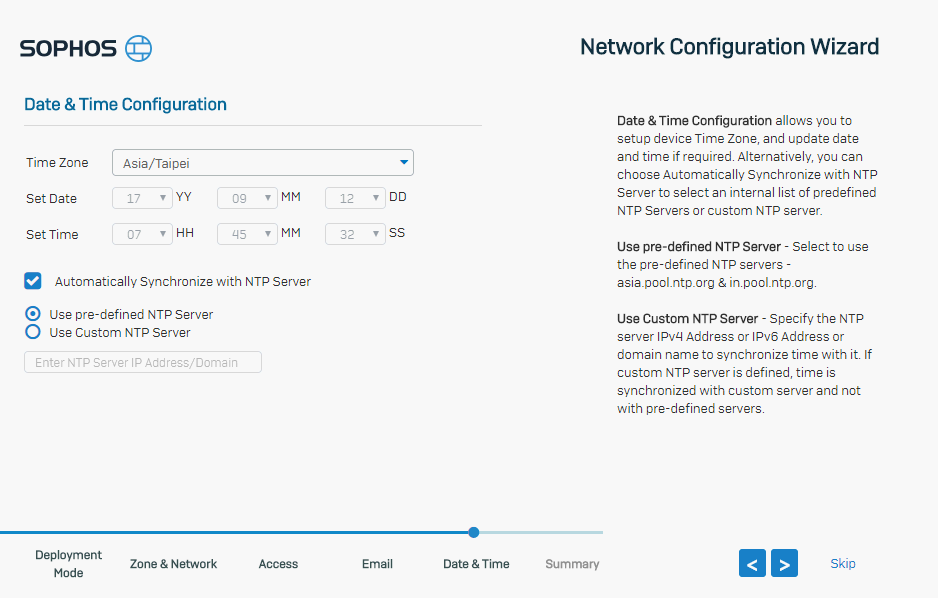Expand the year YY dropdown
This screenshot has height=598, width=938.
142,198
